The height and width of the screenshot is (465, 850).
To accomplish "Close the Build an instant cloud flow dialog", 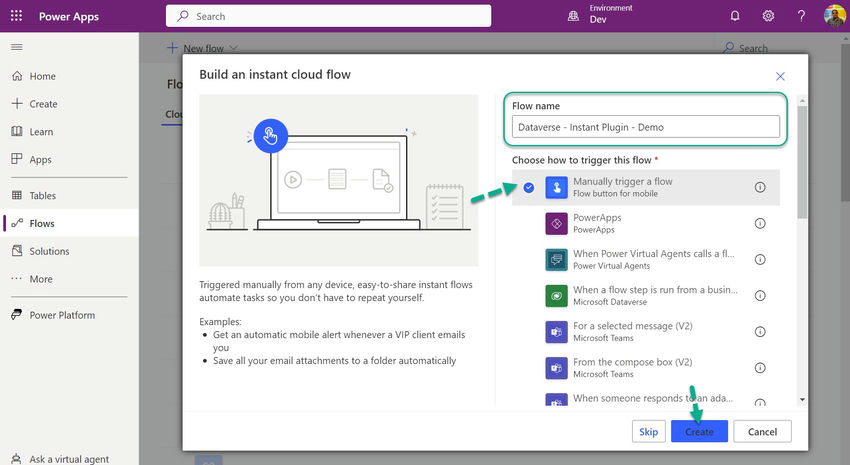I will 780,76.
